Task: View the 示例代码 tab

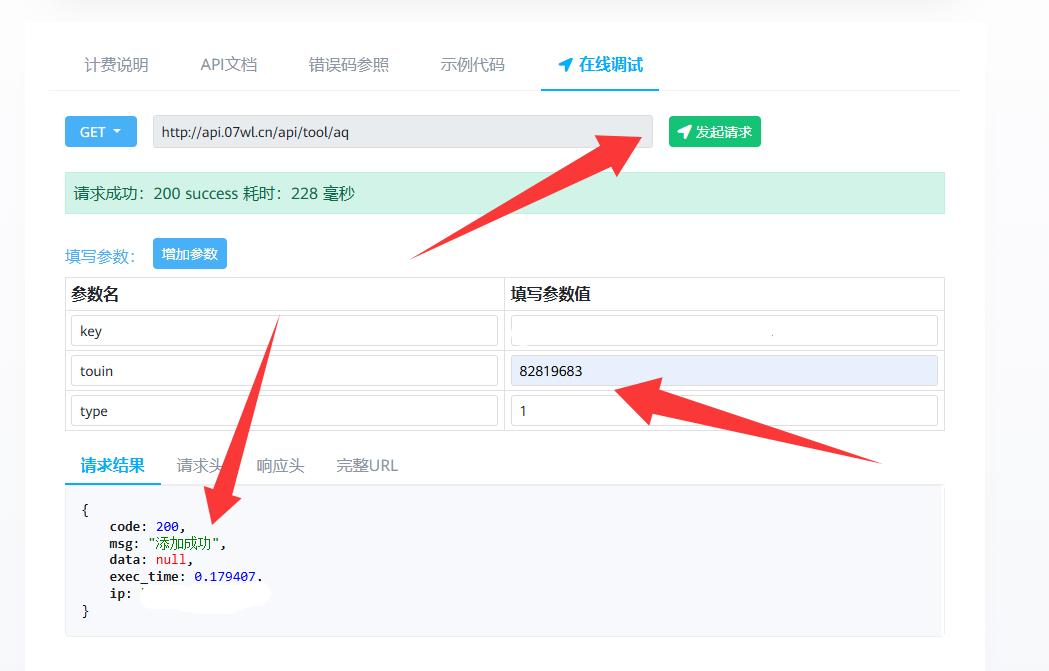Action: [472, 65]
